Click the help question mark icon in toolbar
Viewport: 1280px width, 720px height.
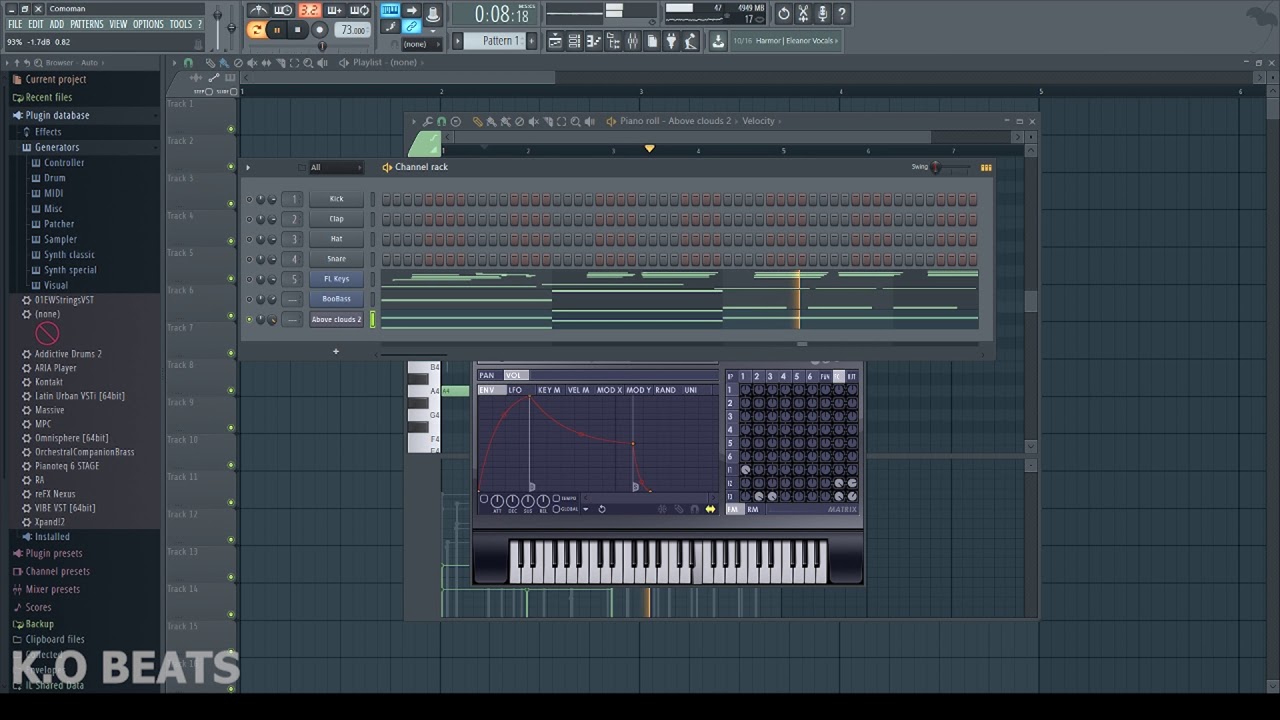click(841, 13)
